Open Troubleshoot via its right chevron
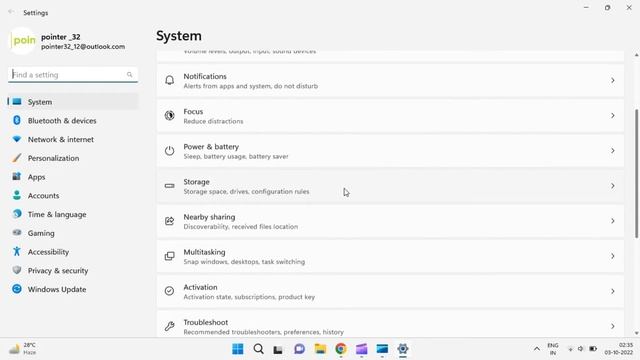Screen dimensions: 640x360 point(613,326)
